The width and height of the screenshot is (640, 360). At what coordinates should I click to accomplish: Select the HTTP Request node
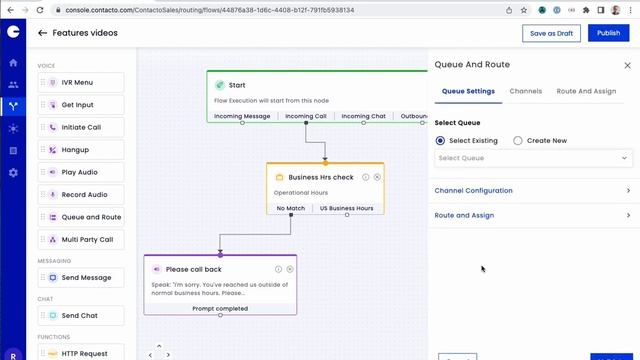click(x=81, y=353)
